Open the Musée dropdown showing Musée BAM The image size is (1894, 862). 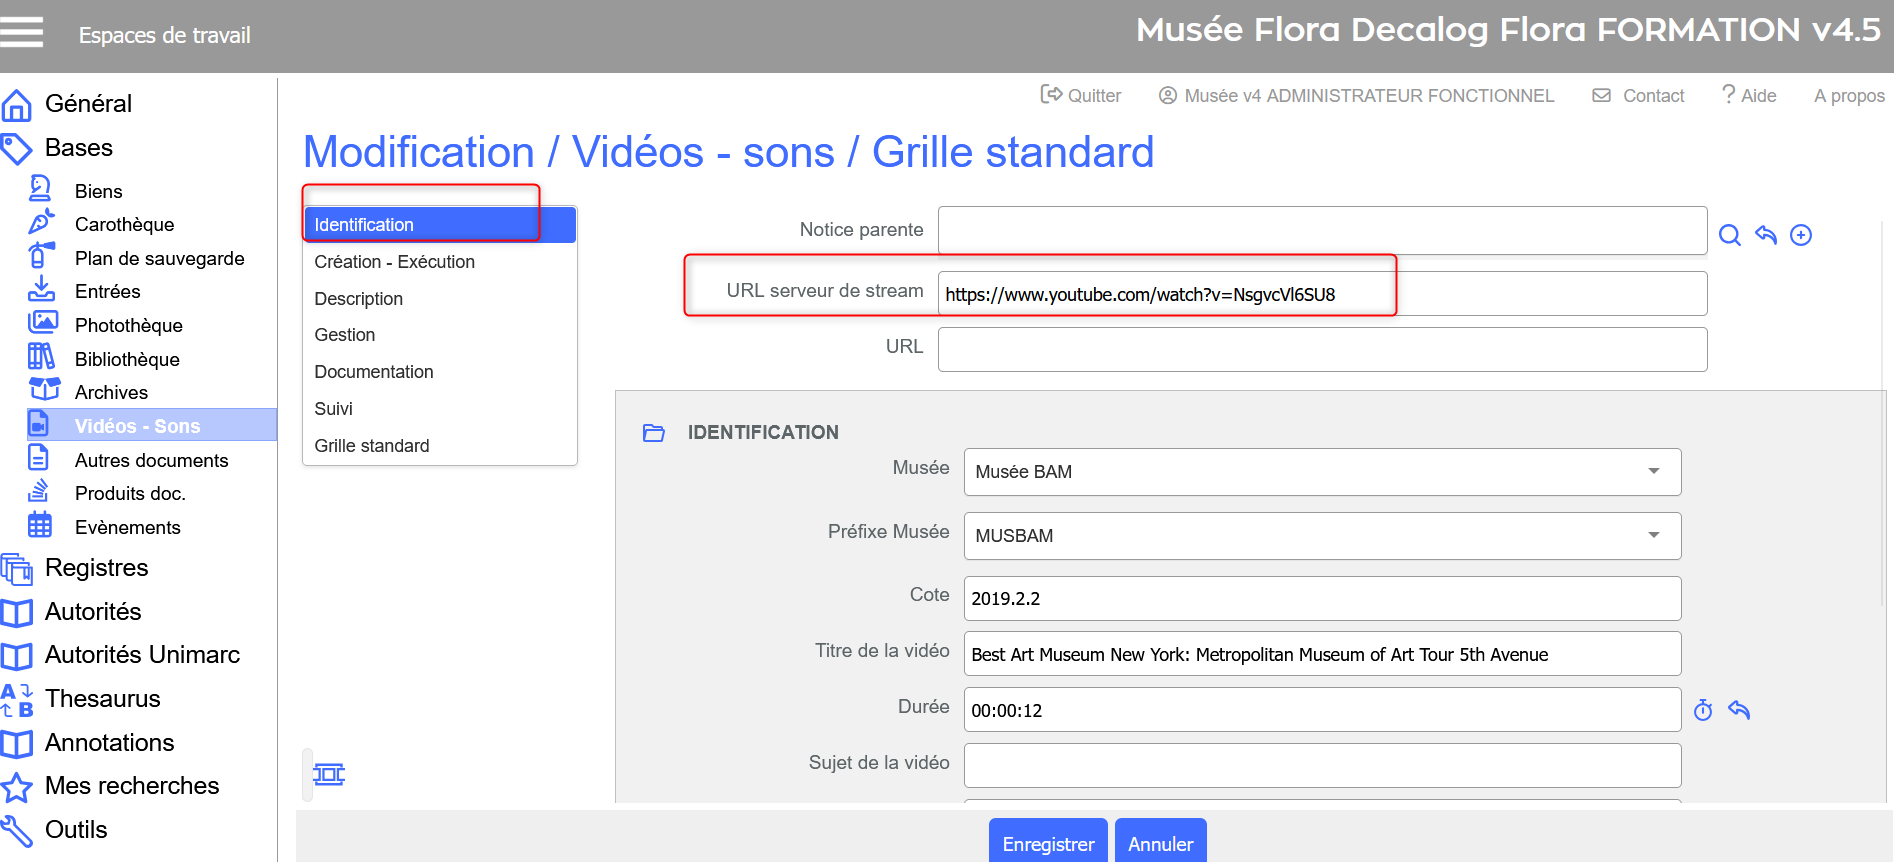click(x=1321, y=472)
